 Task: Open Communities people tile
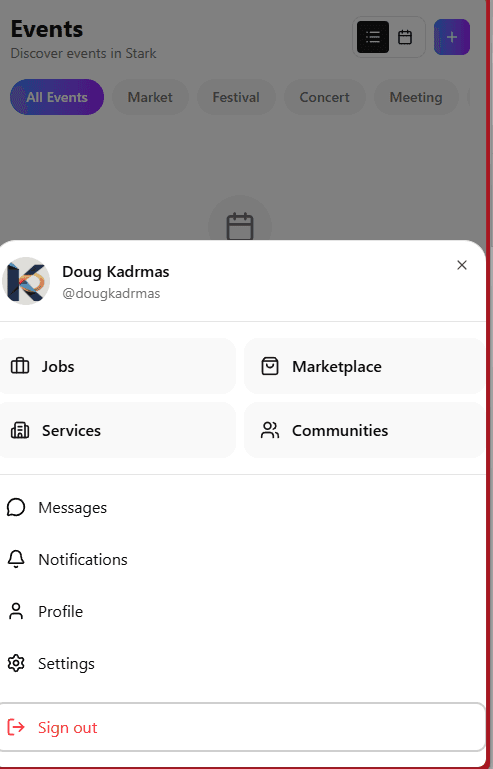click(x=364, y=430)
